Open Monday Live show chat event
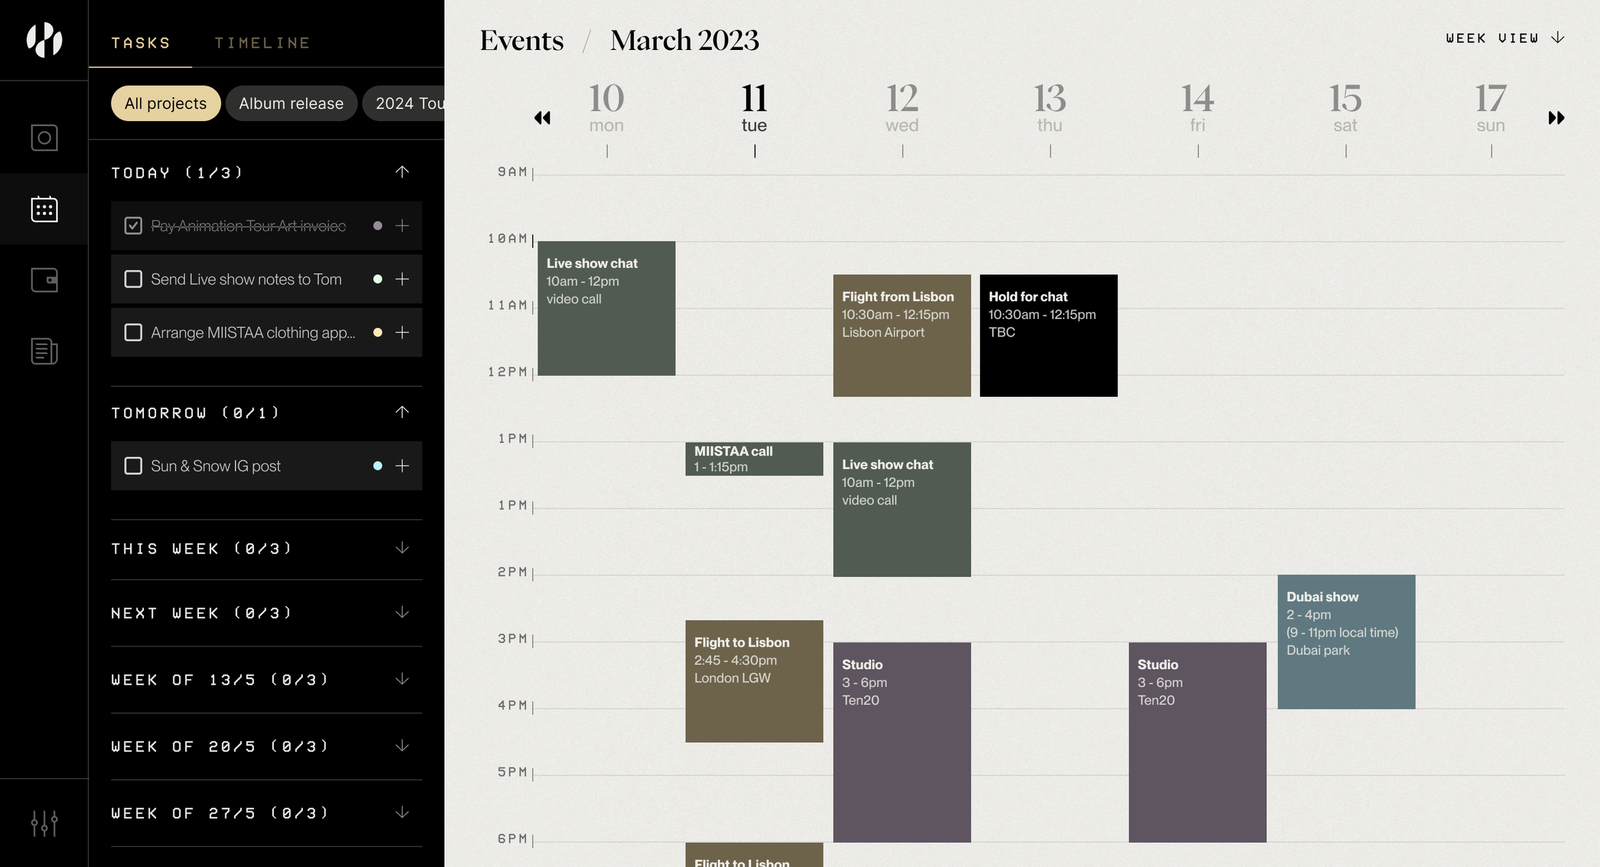The width and height of the screenshot is (1600, 867). (607, 308)
